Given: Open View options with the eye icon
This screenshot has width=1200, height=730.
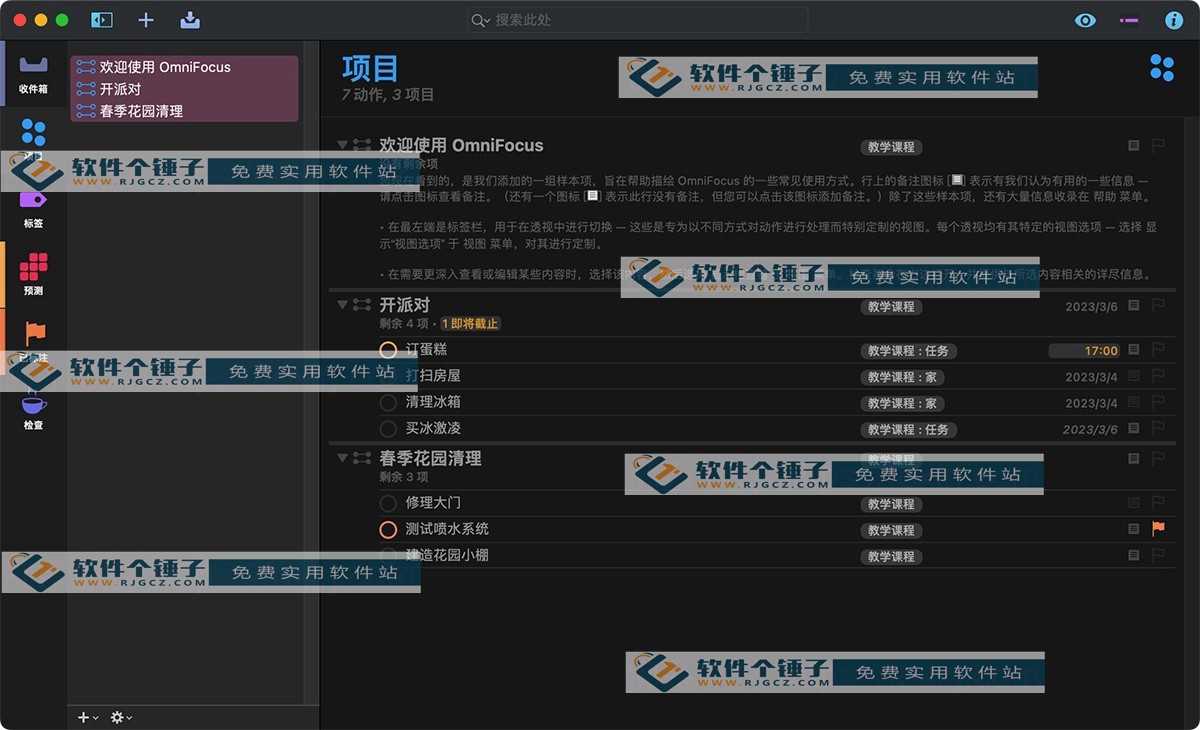Looking at the screenshot, I should coord(1085,20).
